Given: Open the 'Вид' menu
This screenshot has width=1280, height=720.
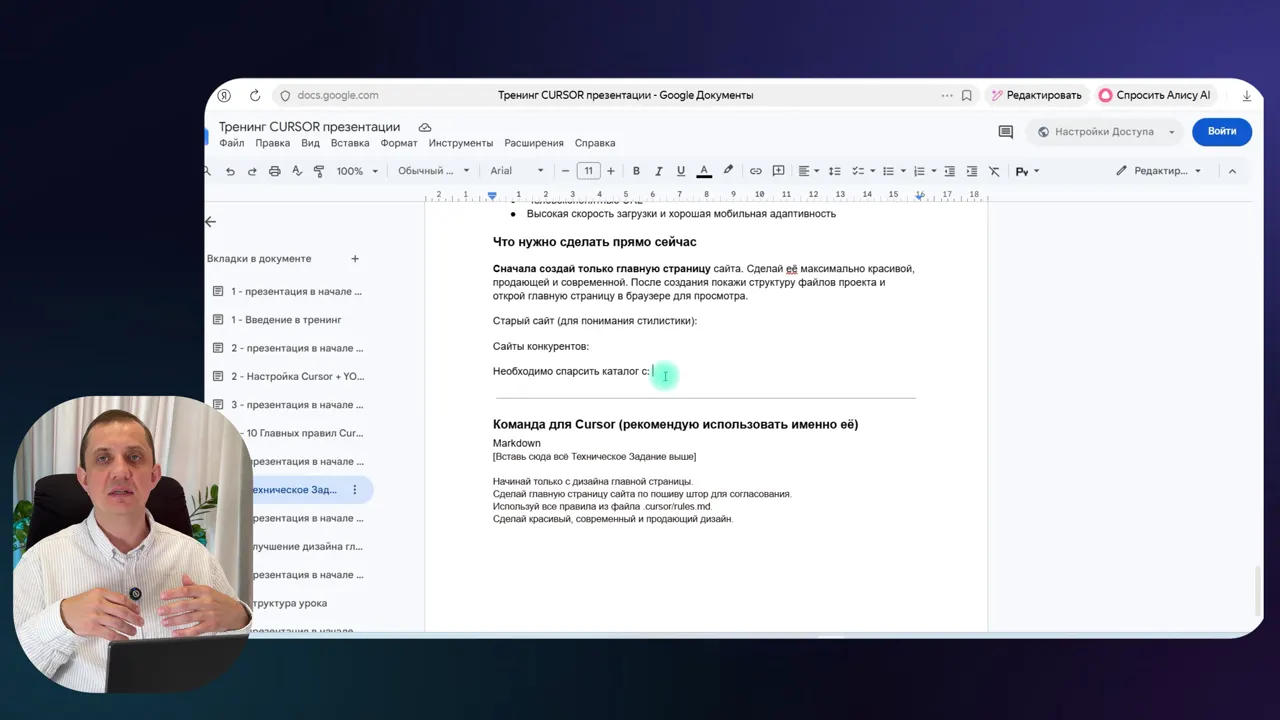Looking at the screenshot, I should click(310, 143).
